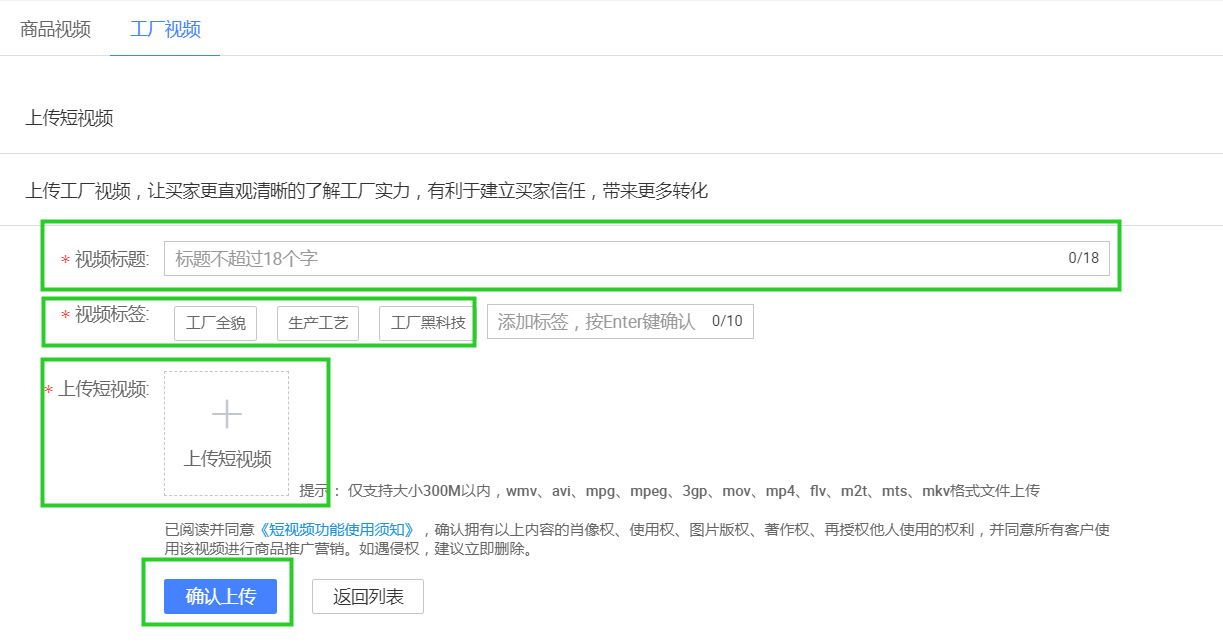This screenshot has width=1223, height=644.
Task: Pick the 工厂黑科技 tag
Action: tap(426, 323)
